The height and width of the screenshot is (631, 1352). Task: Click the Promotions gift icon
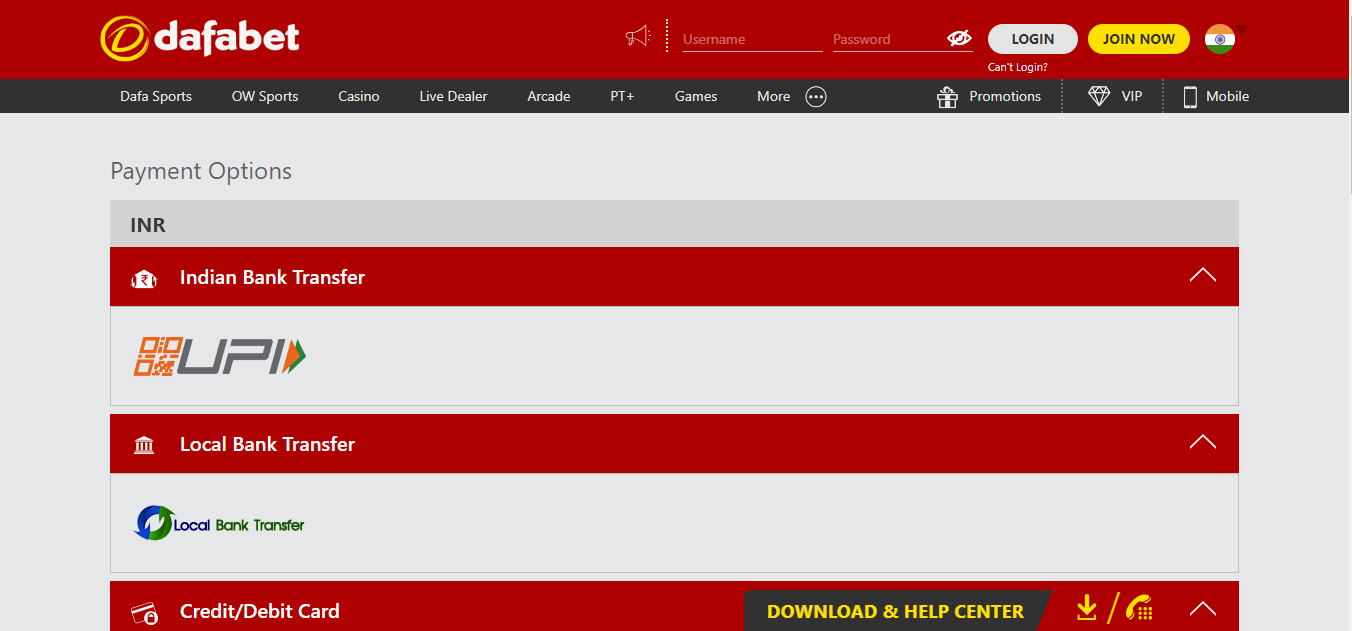[x=947, y=97]
